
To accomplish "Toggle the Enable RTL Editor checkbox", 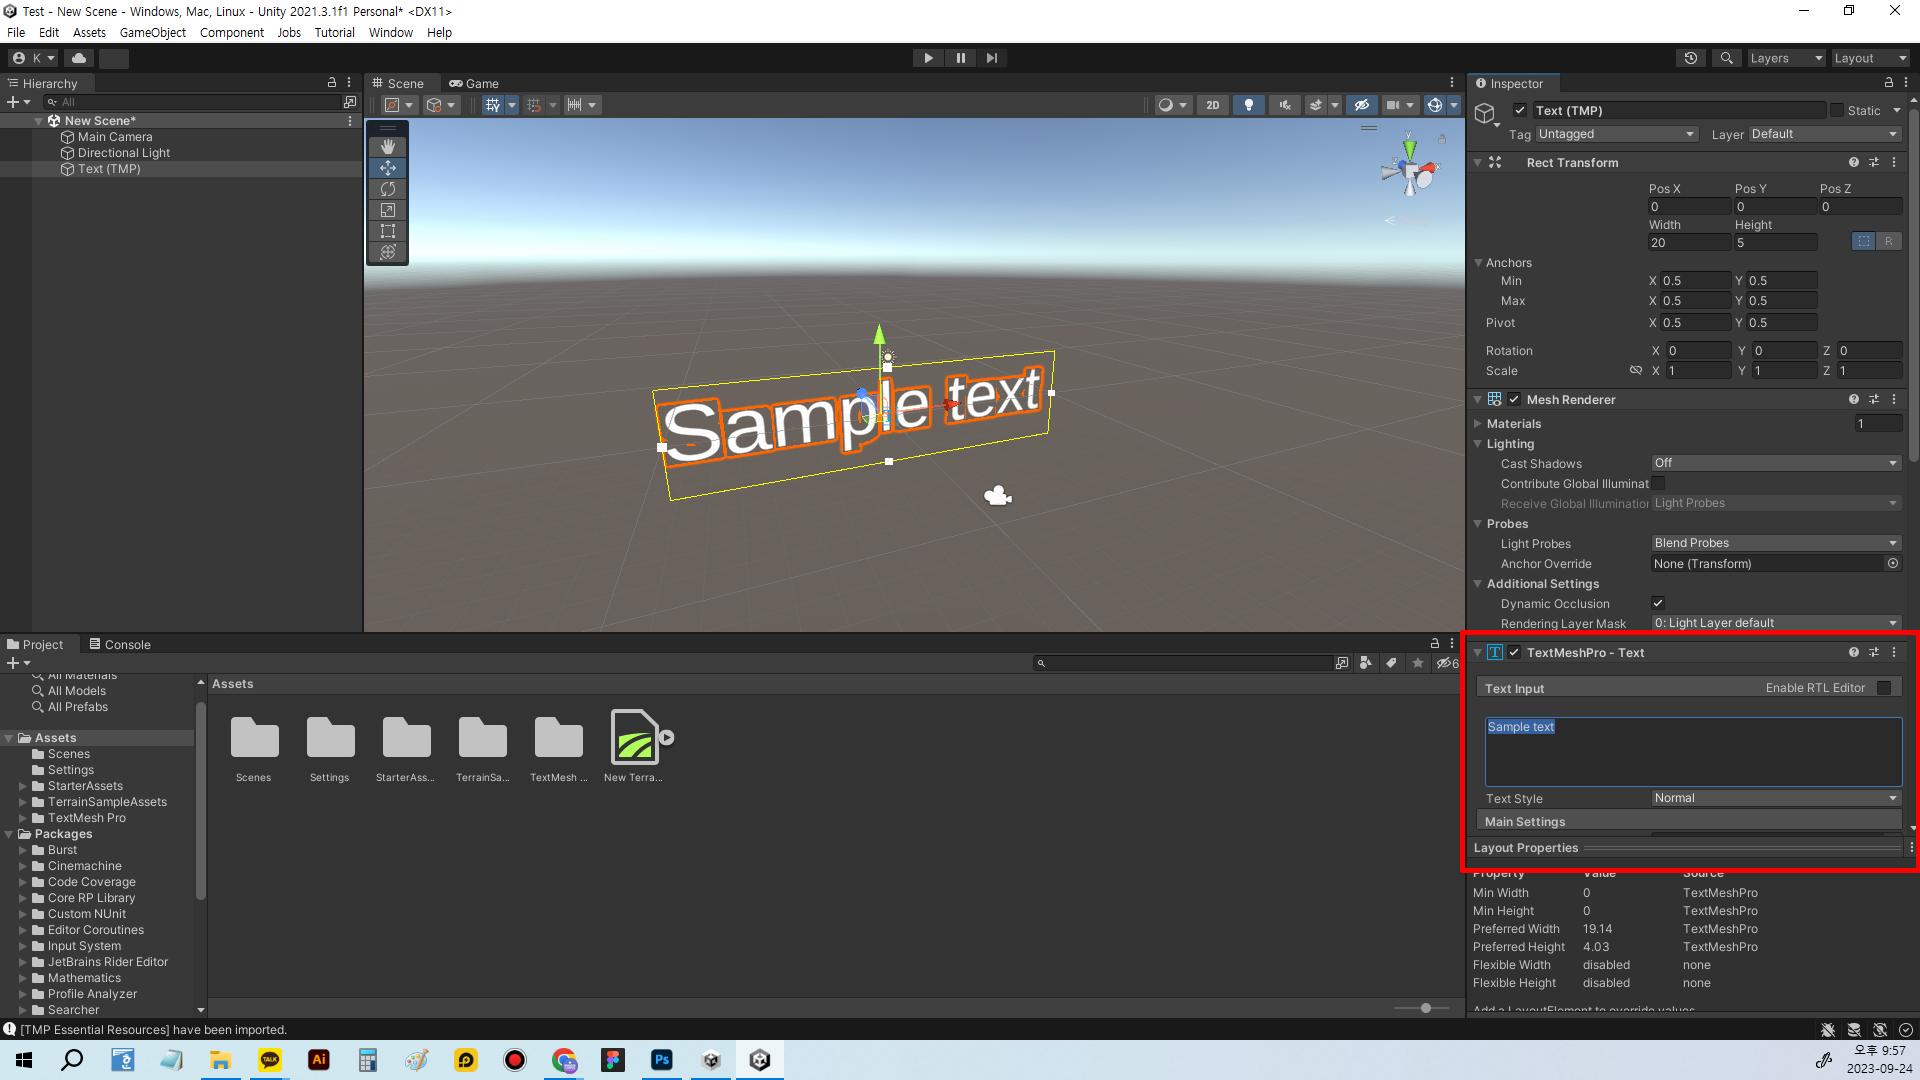I will pyautogui.click(x=1884, y=688).
